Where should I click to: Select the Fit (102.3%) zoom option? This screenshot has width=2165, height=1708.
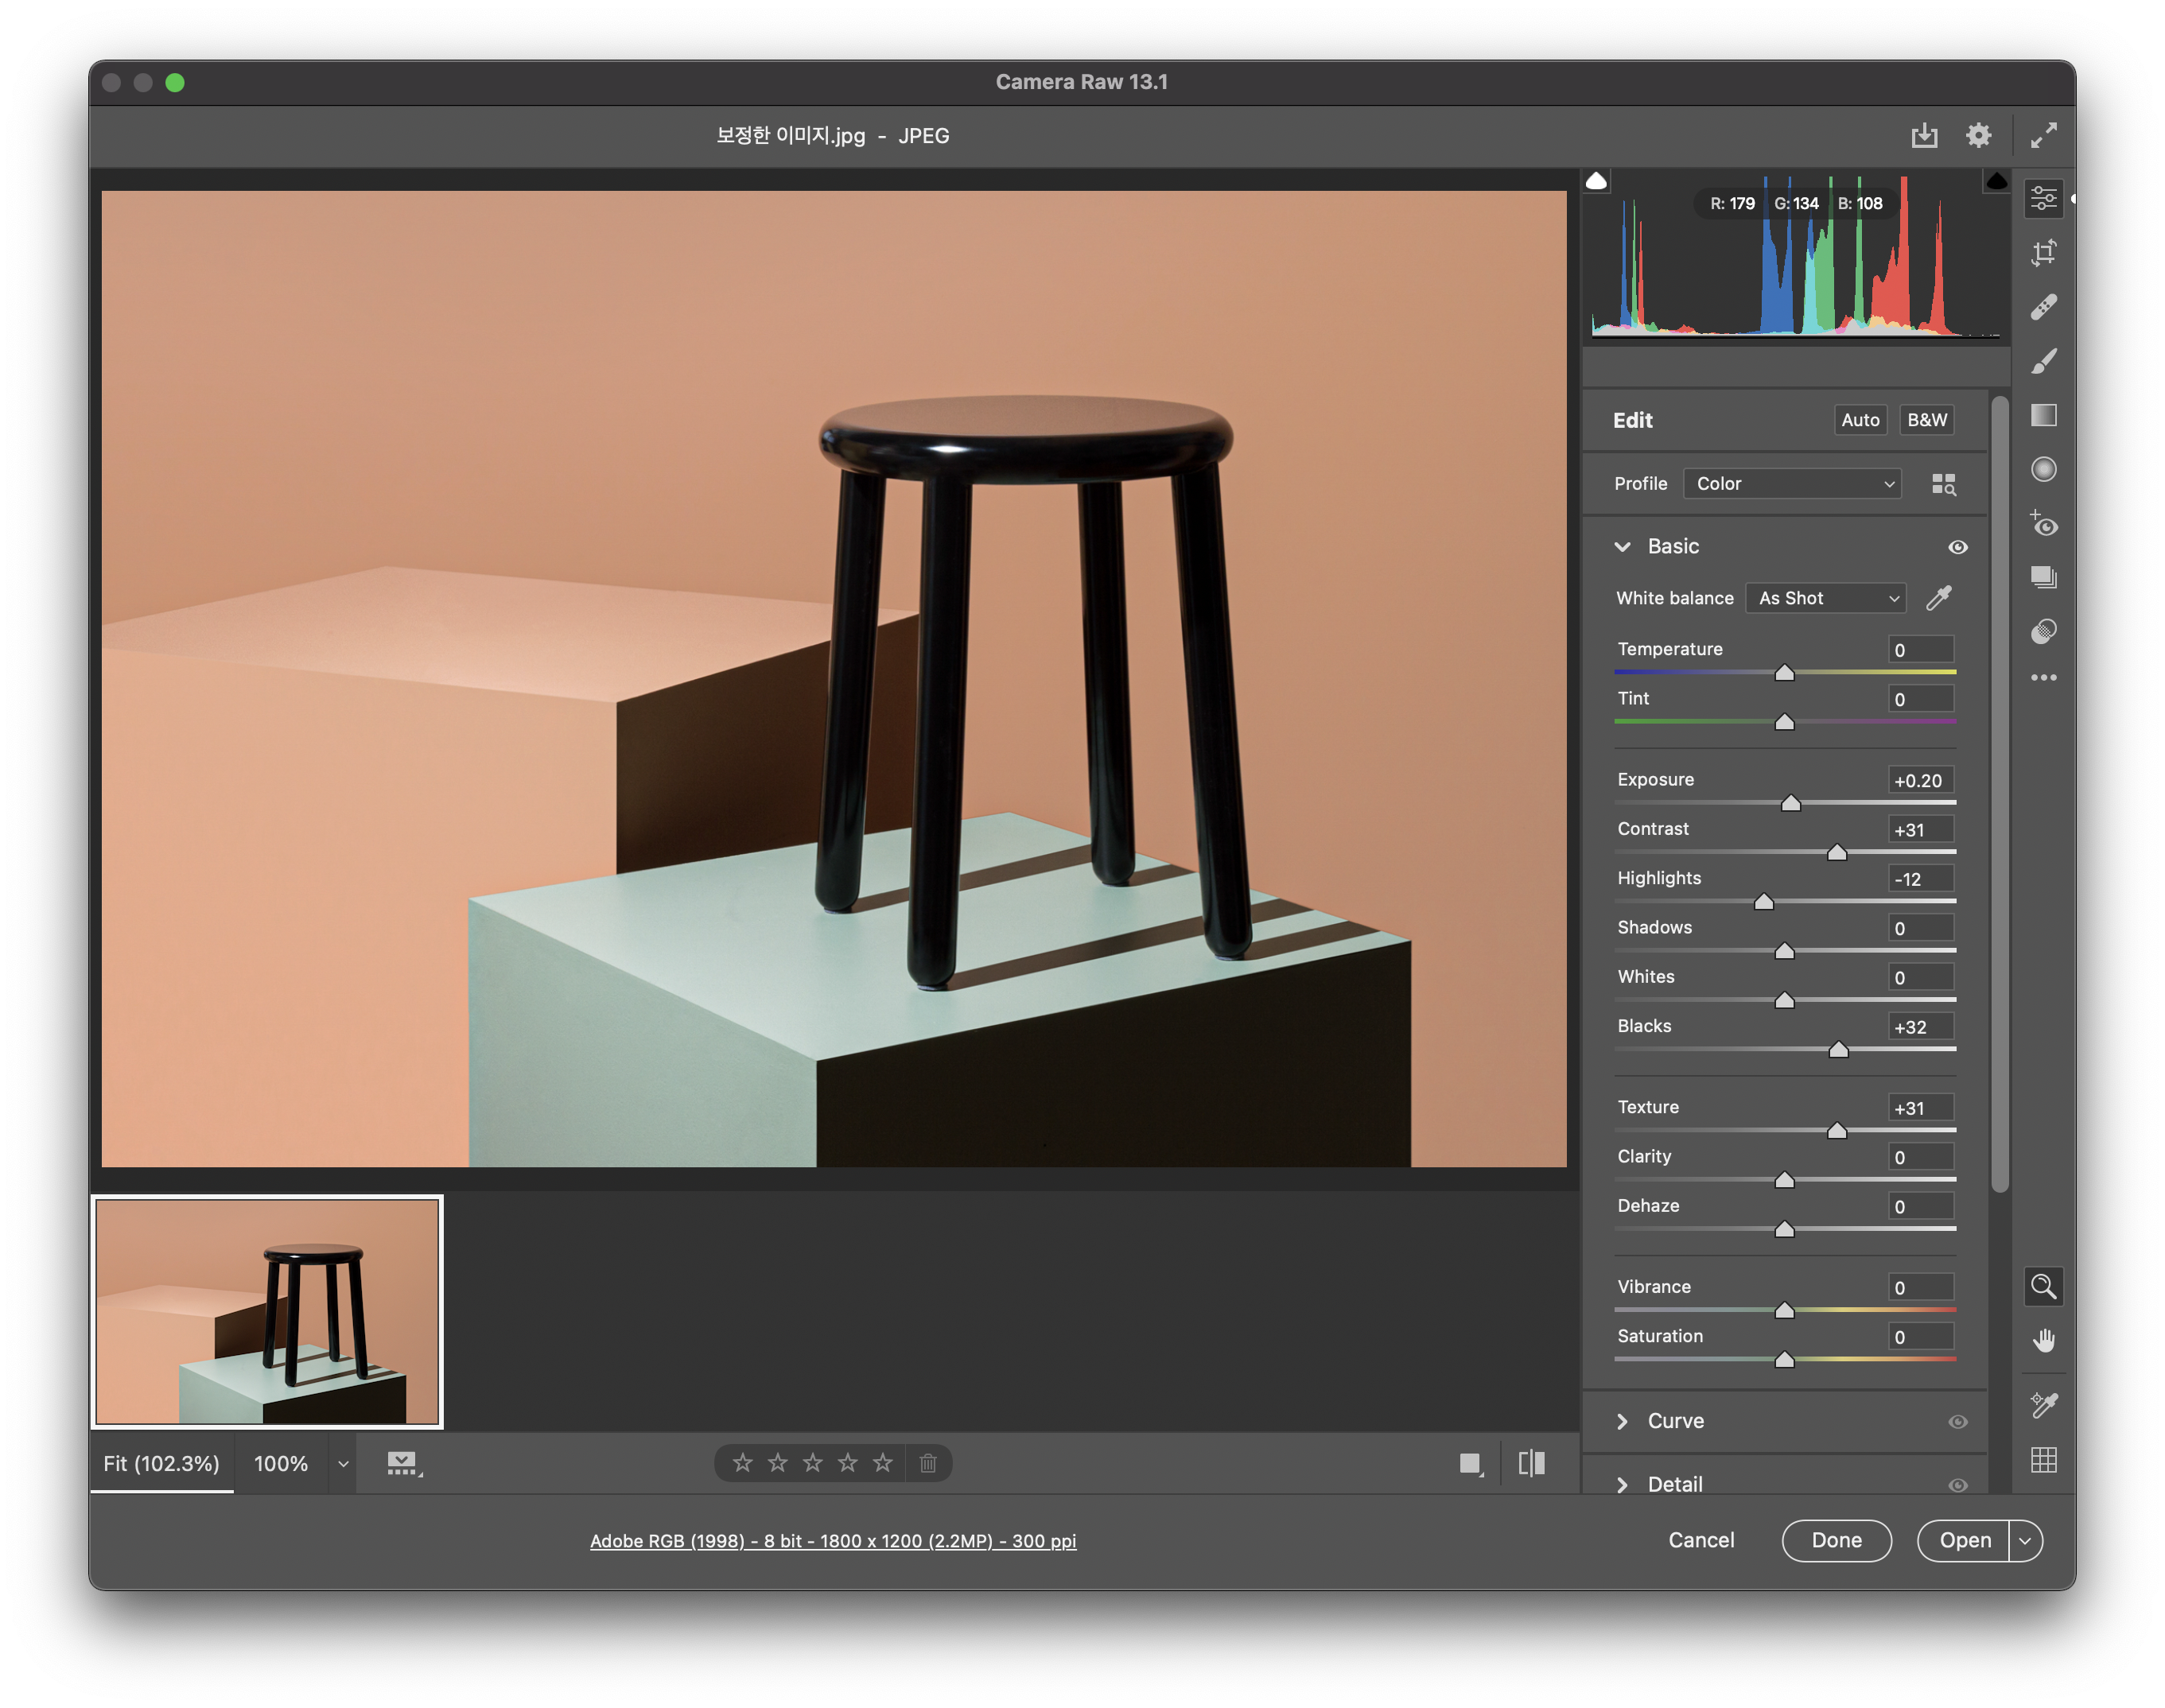pos(161,1464)
